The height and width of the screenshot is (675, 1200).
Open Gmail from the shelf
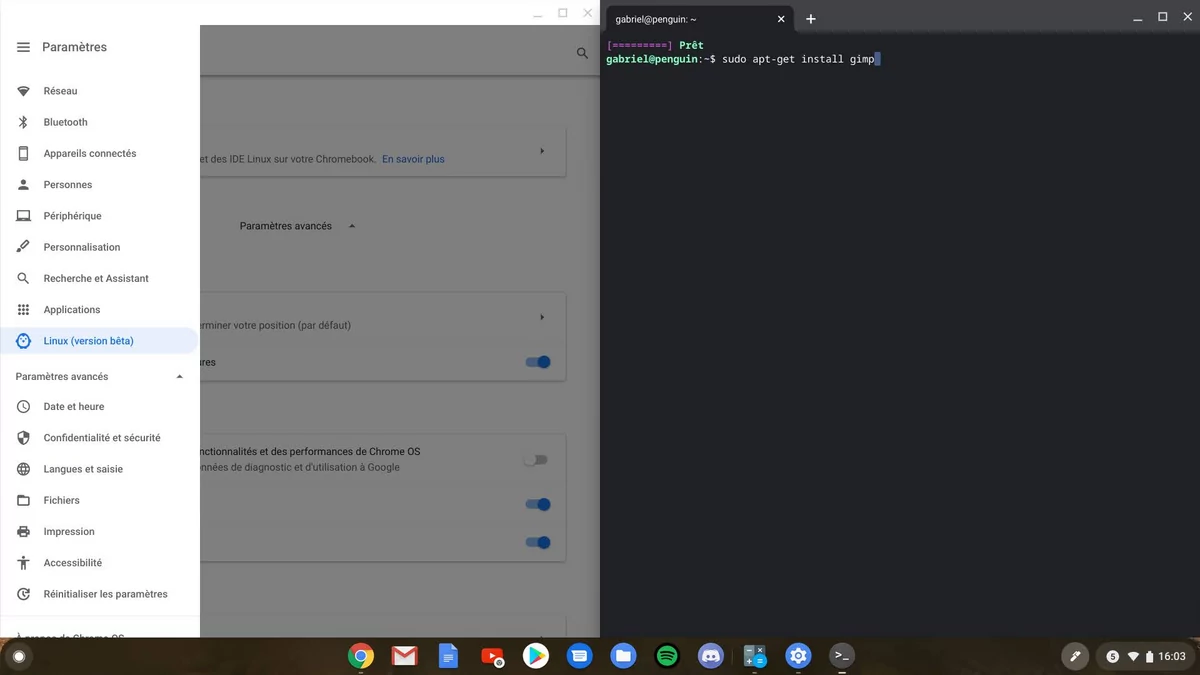405,656
